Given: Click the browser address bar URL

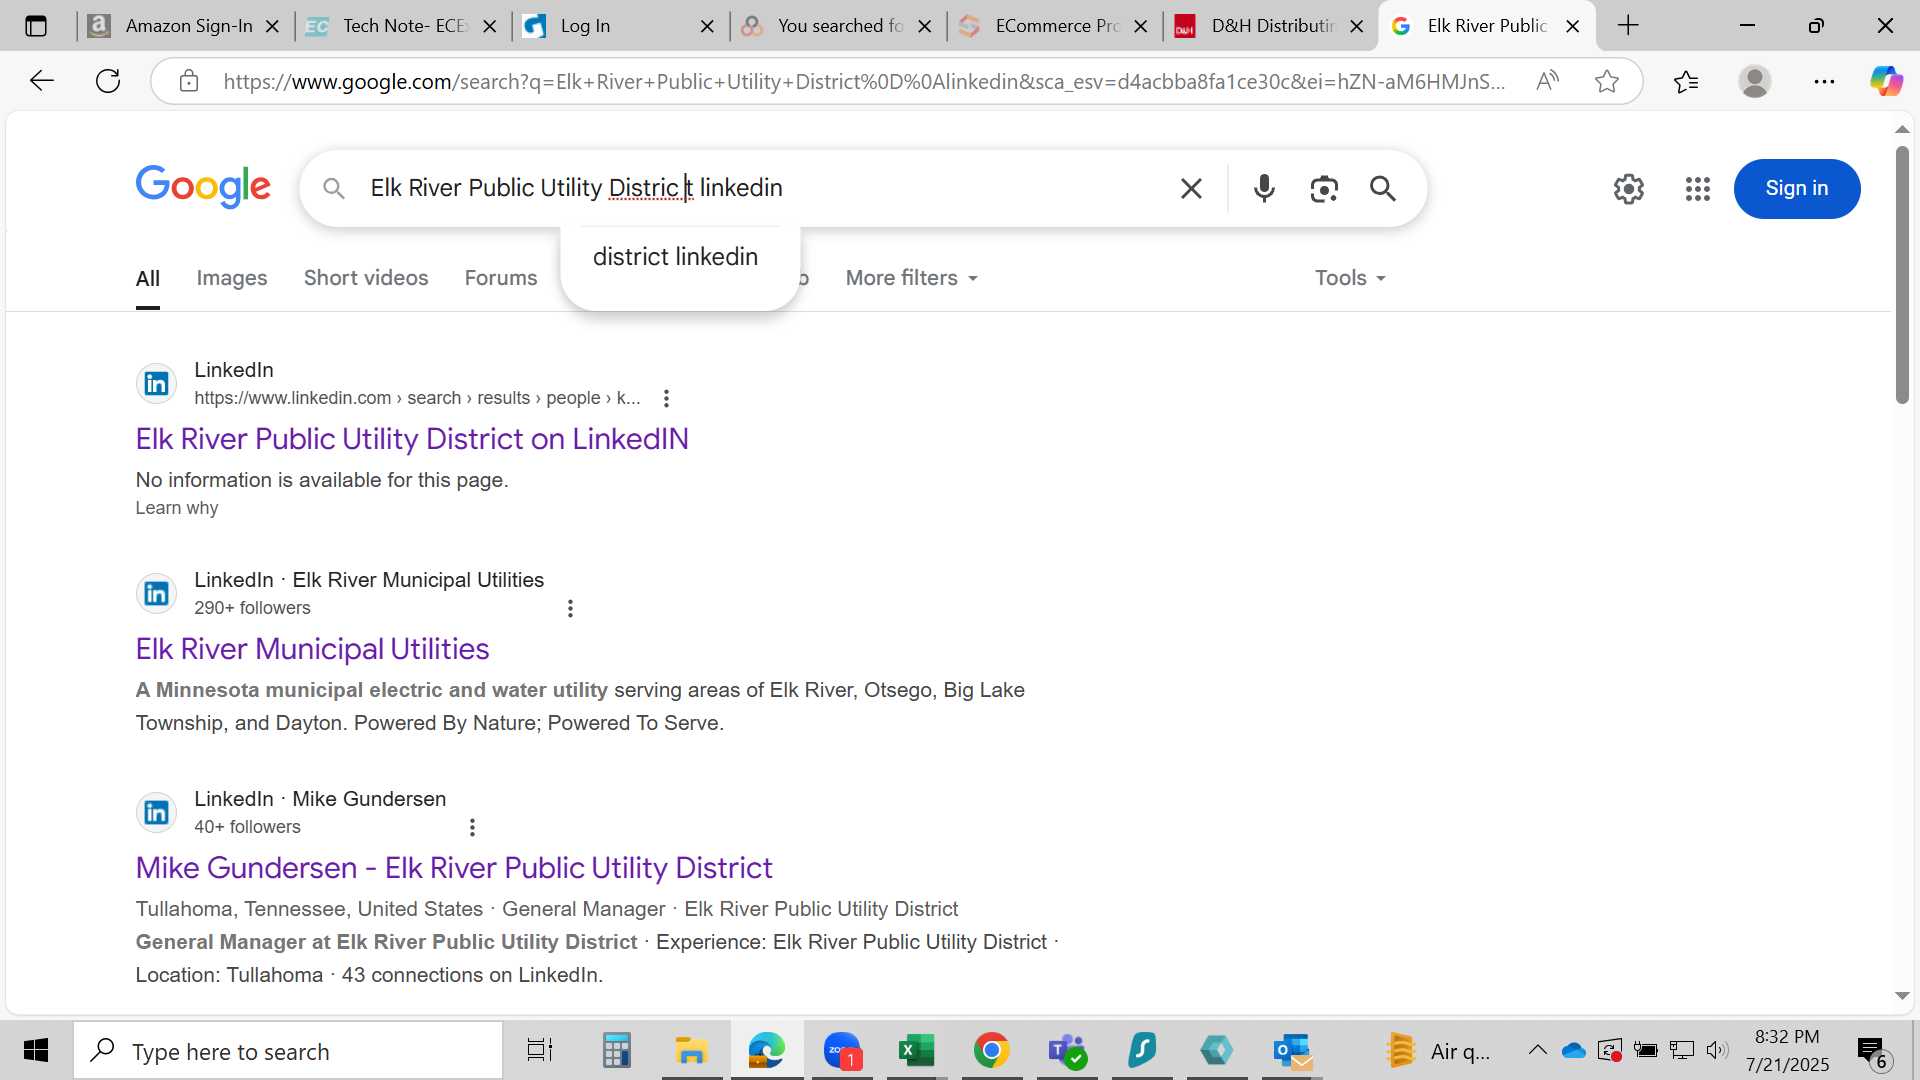Looking at the screenshot, I should [x=864, y=81].
